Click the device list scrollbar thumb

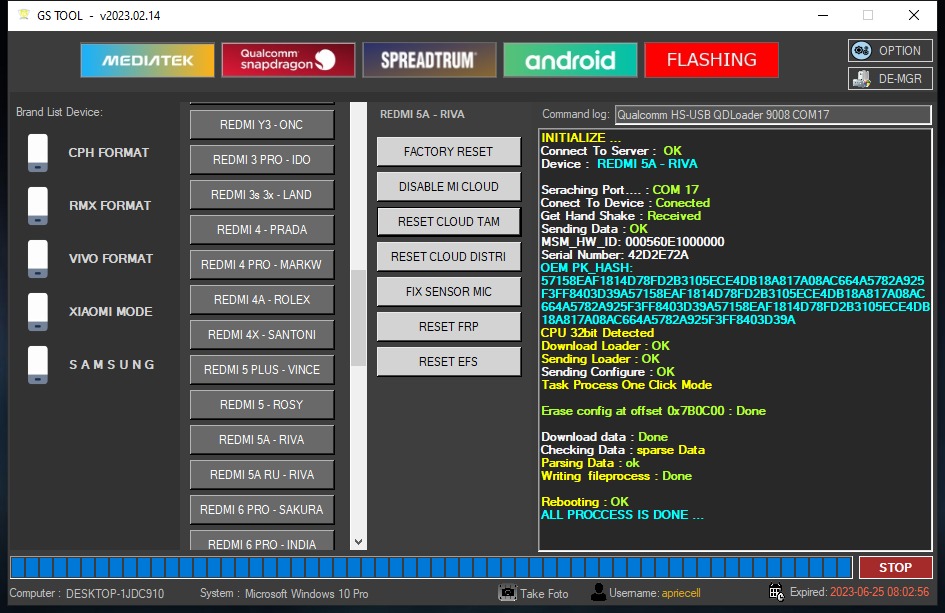coord(358,318)
